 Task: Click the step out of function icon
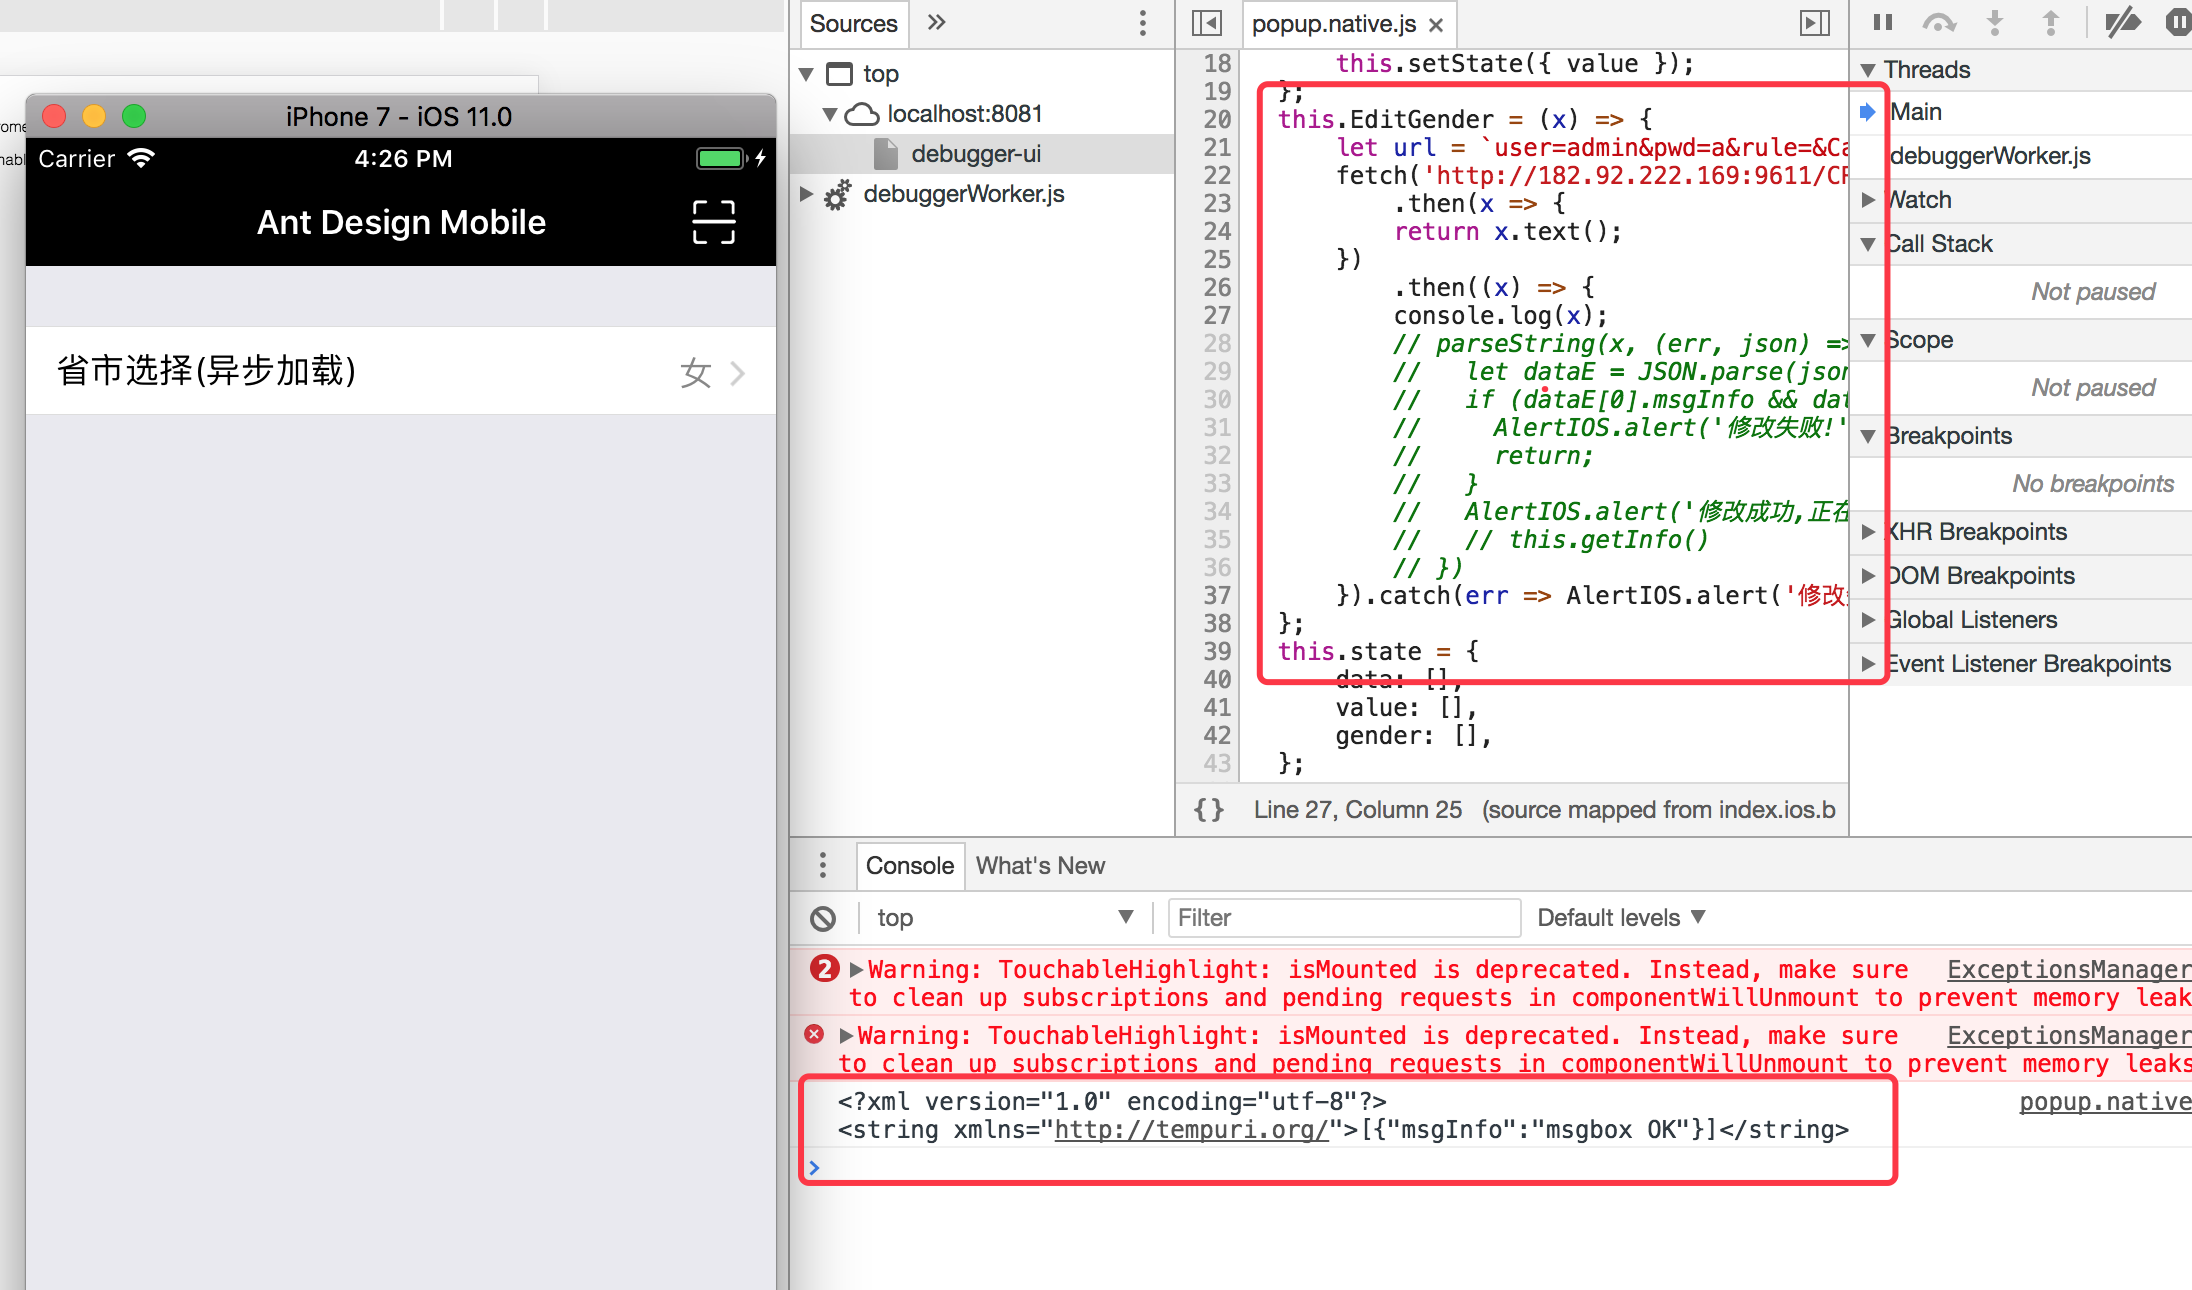[2051, 22]
